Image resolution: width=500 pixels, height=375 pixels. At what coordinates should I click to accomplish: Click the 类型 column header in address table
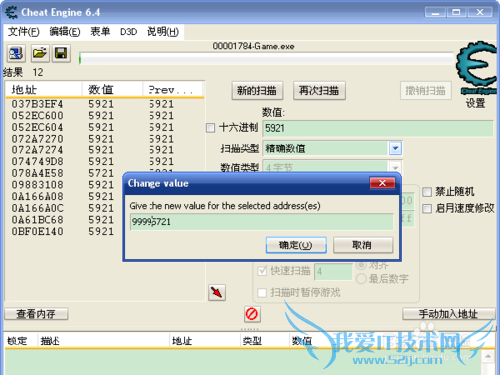click(265, 341)
